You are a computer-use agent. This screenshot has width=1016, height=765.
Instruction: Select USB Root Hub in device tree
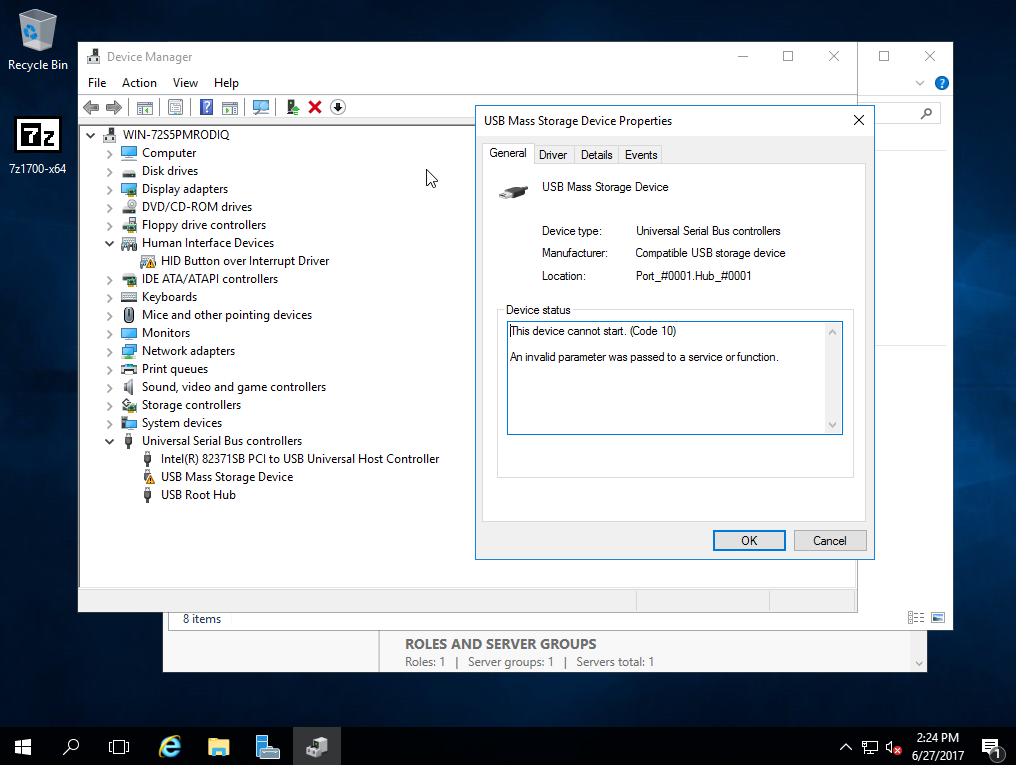pos(198,495)
